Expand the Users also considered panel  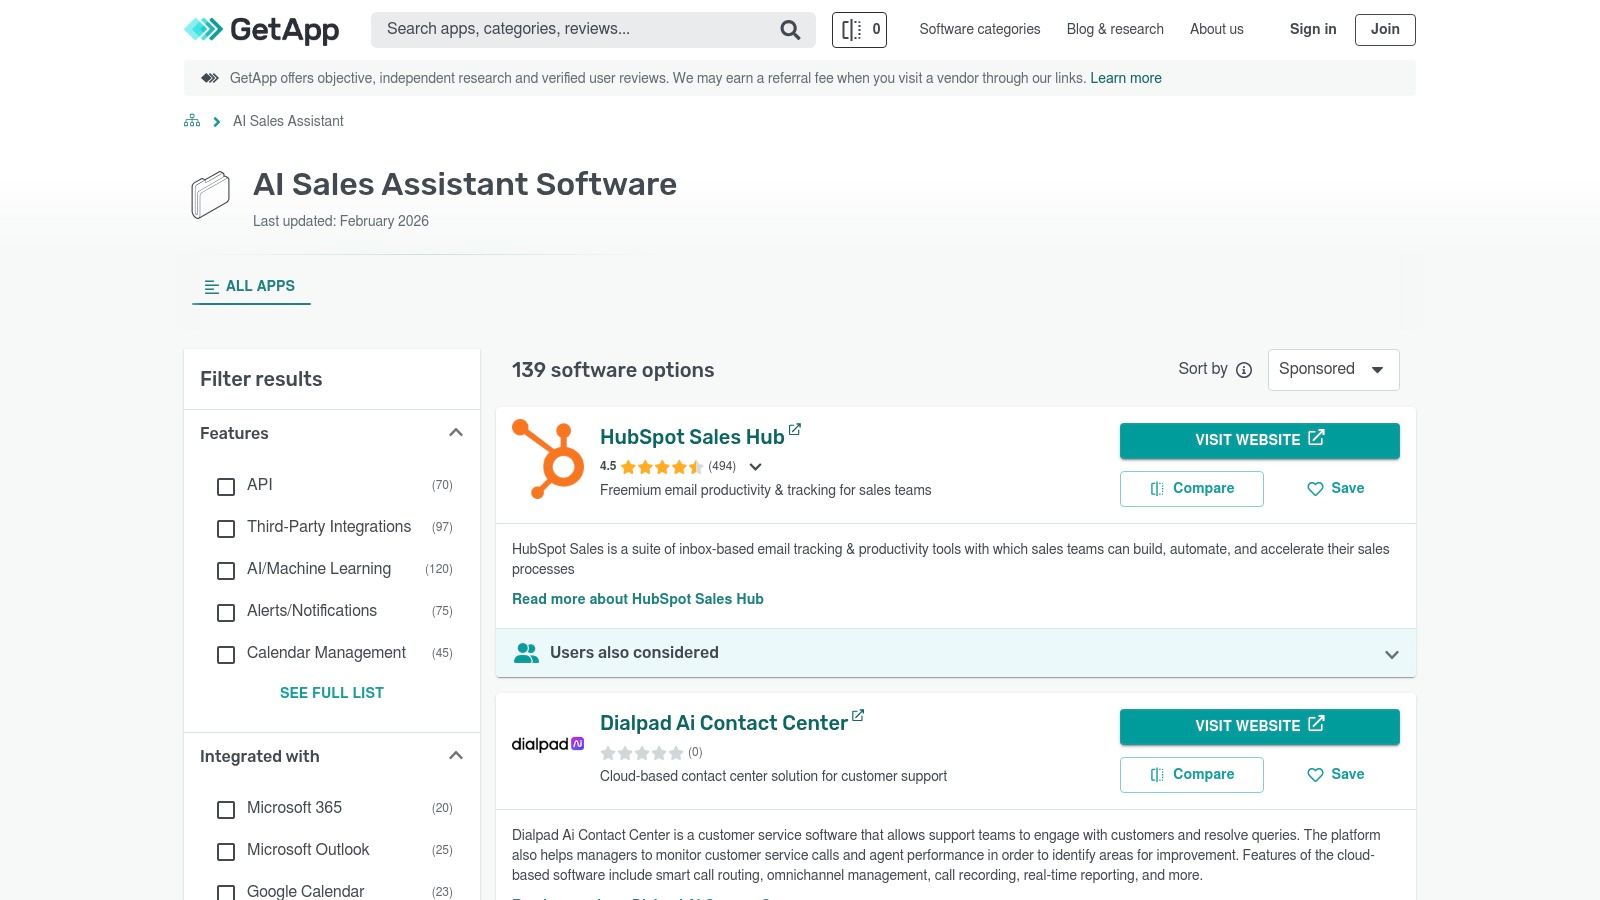coord(956,653)
